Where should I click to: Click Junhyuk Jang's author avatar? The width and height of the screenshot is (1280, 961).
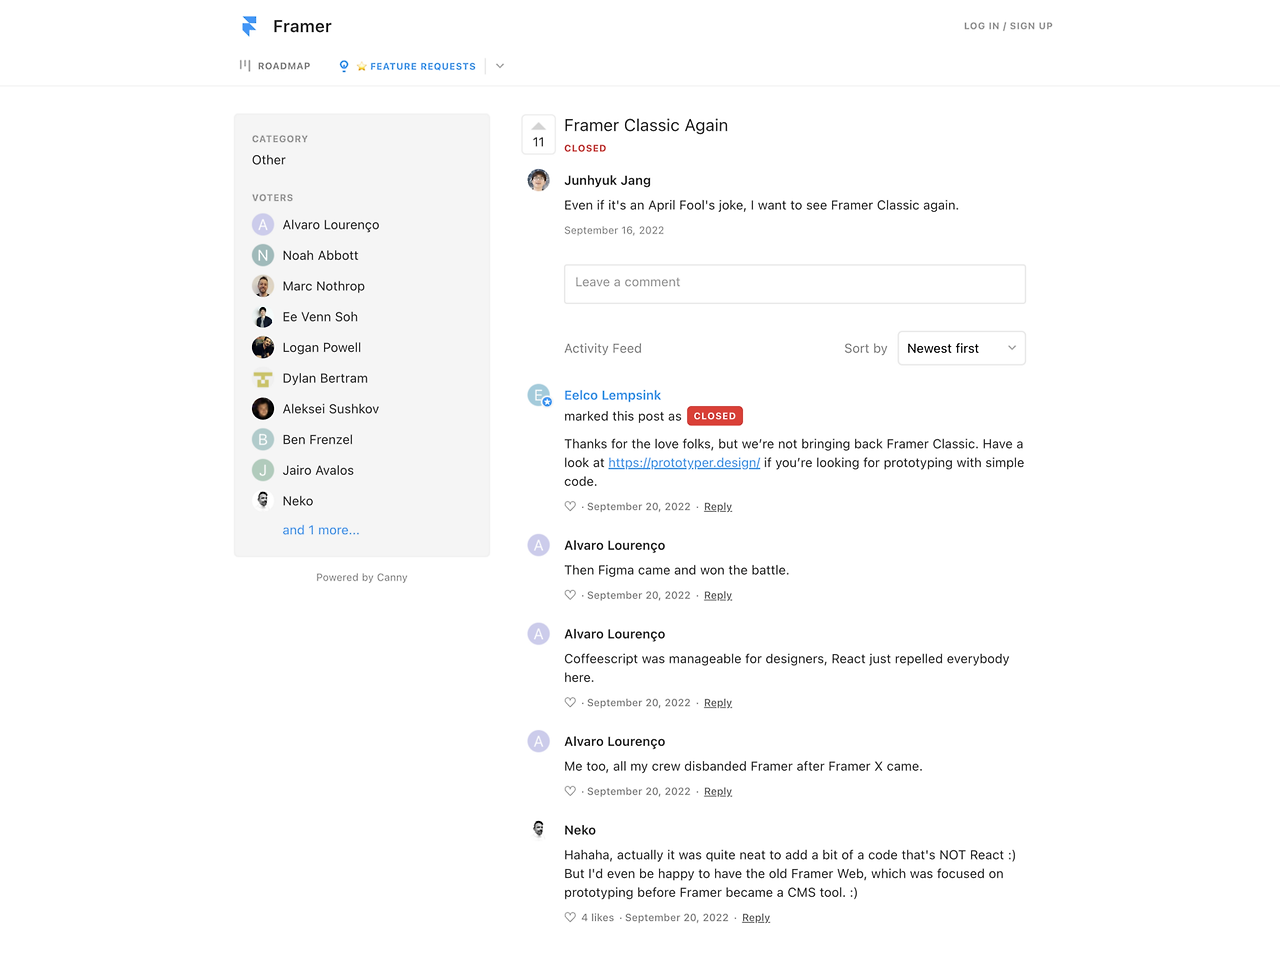click(x=539, y=180)
